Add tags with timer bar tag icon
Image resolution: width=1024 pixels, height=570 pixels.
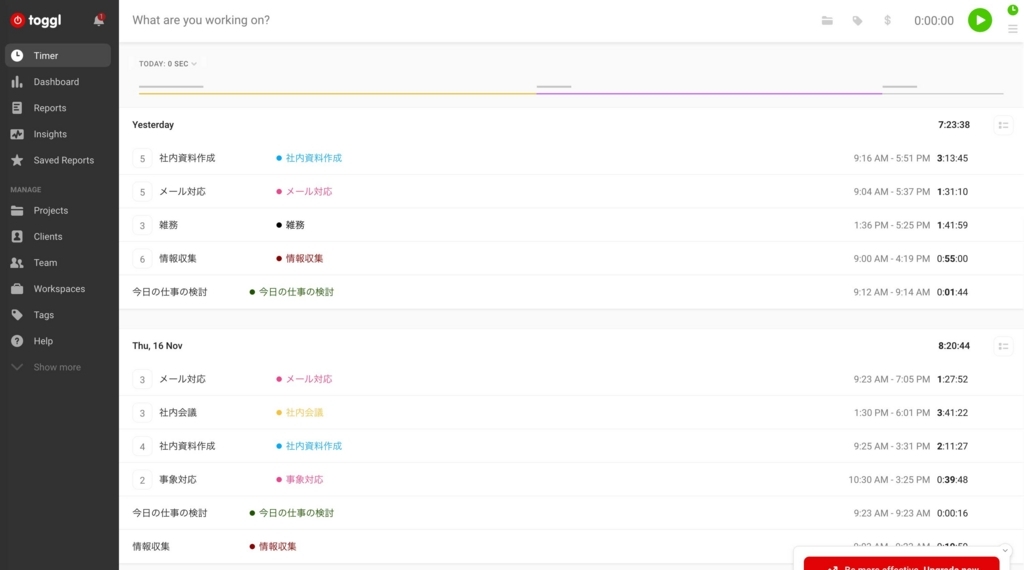(x=857, y=21)
